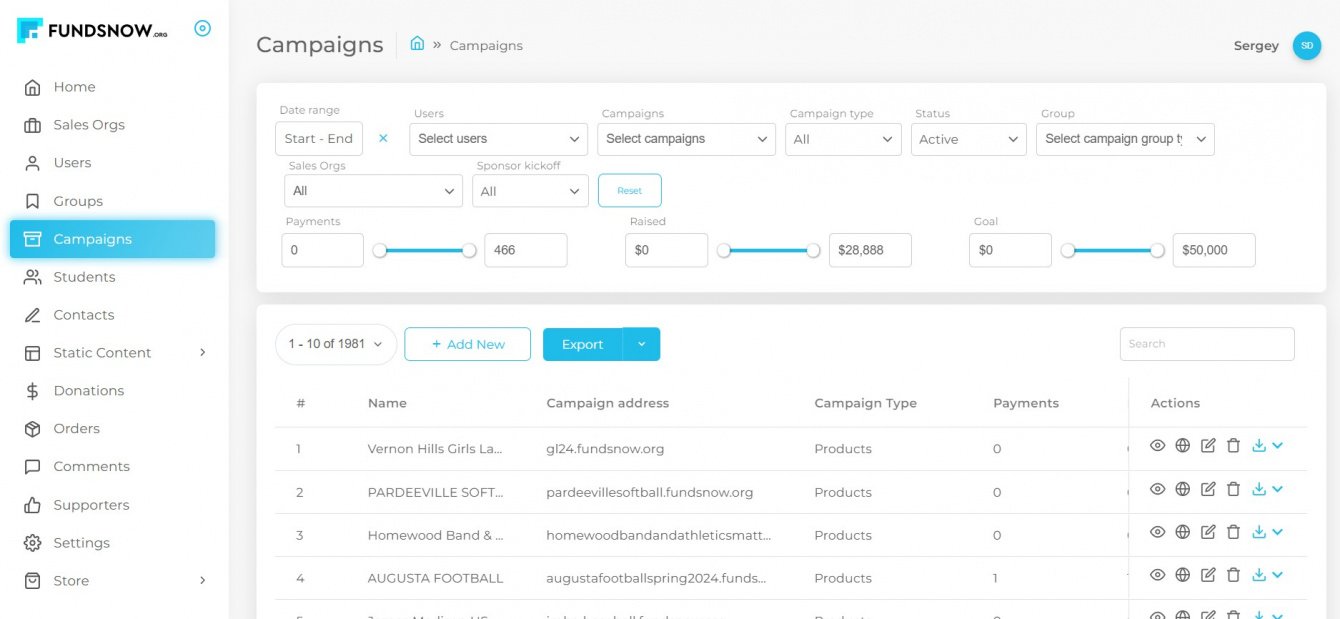Open the Export options dropdown arrow
Viewport: 1340px width, 619px height.
tap(641, 344)
